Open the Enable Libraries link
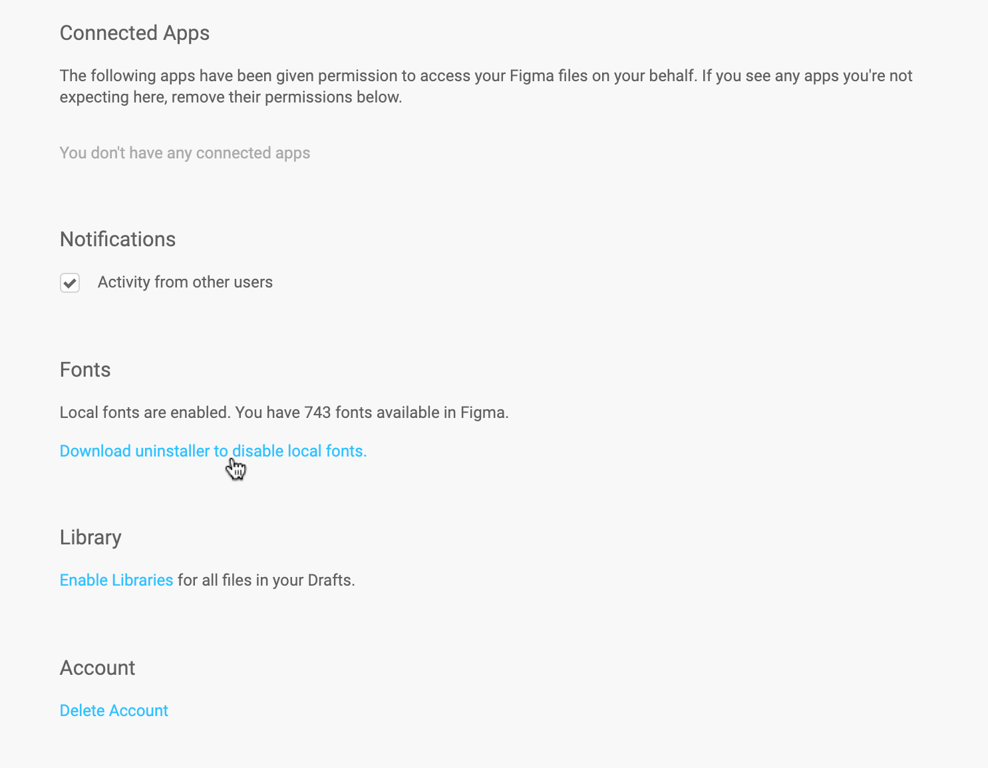 (116, 580)
